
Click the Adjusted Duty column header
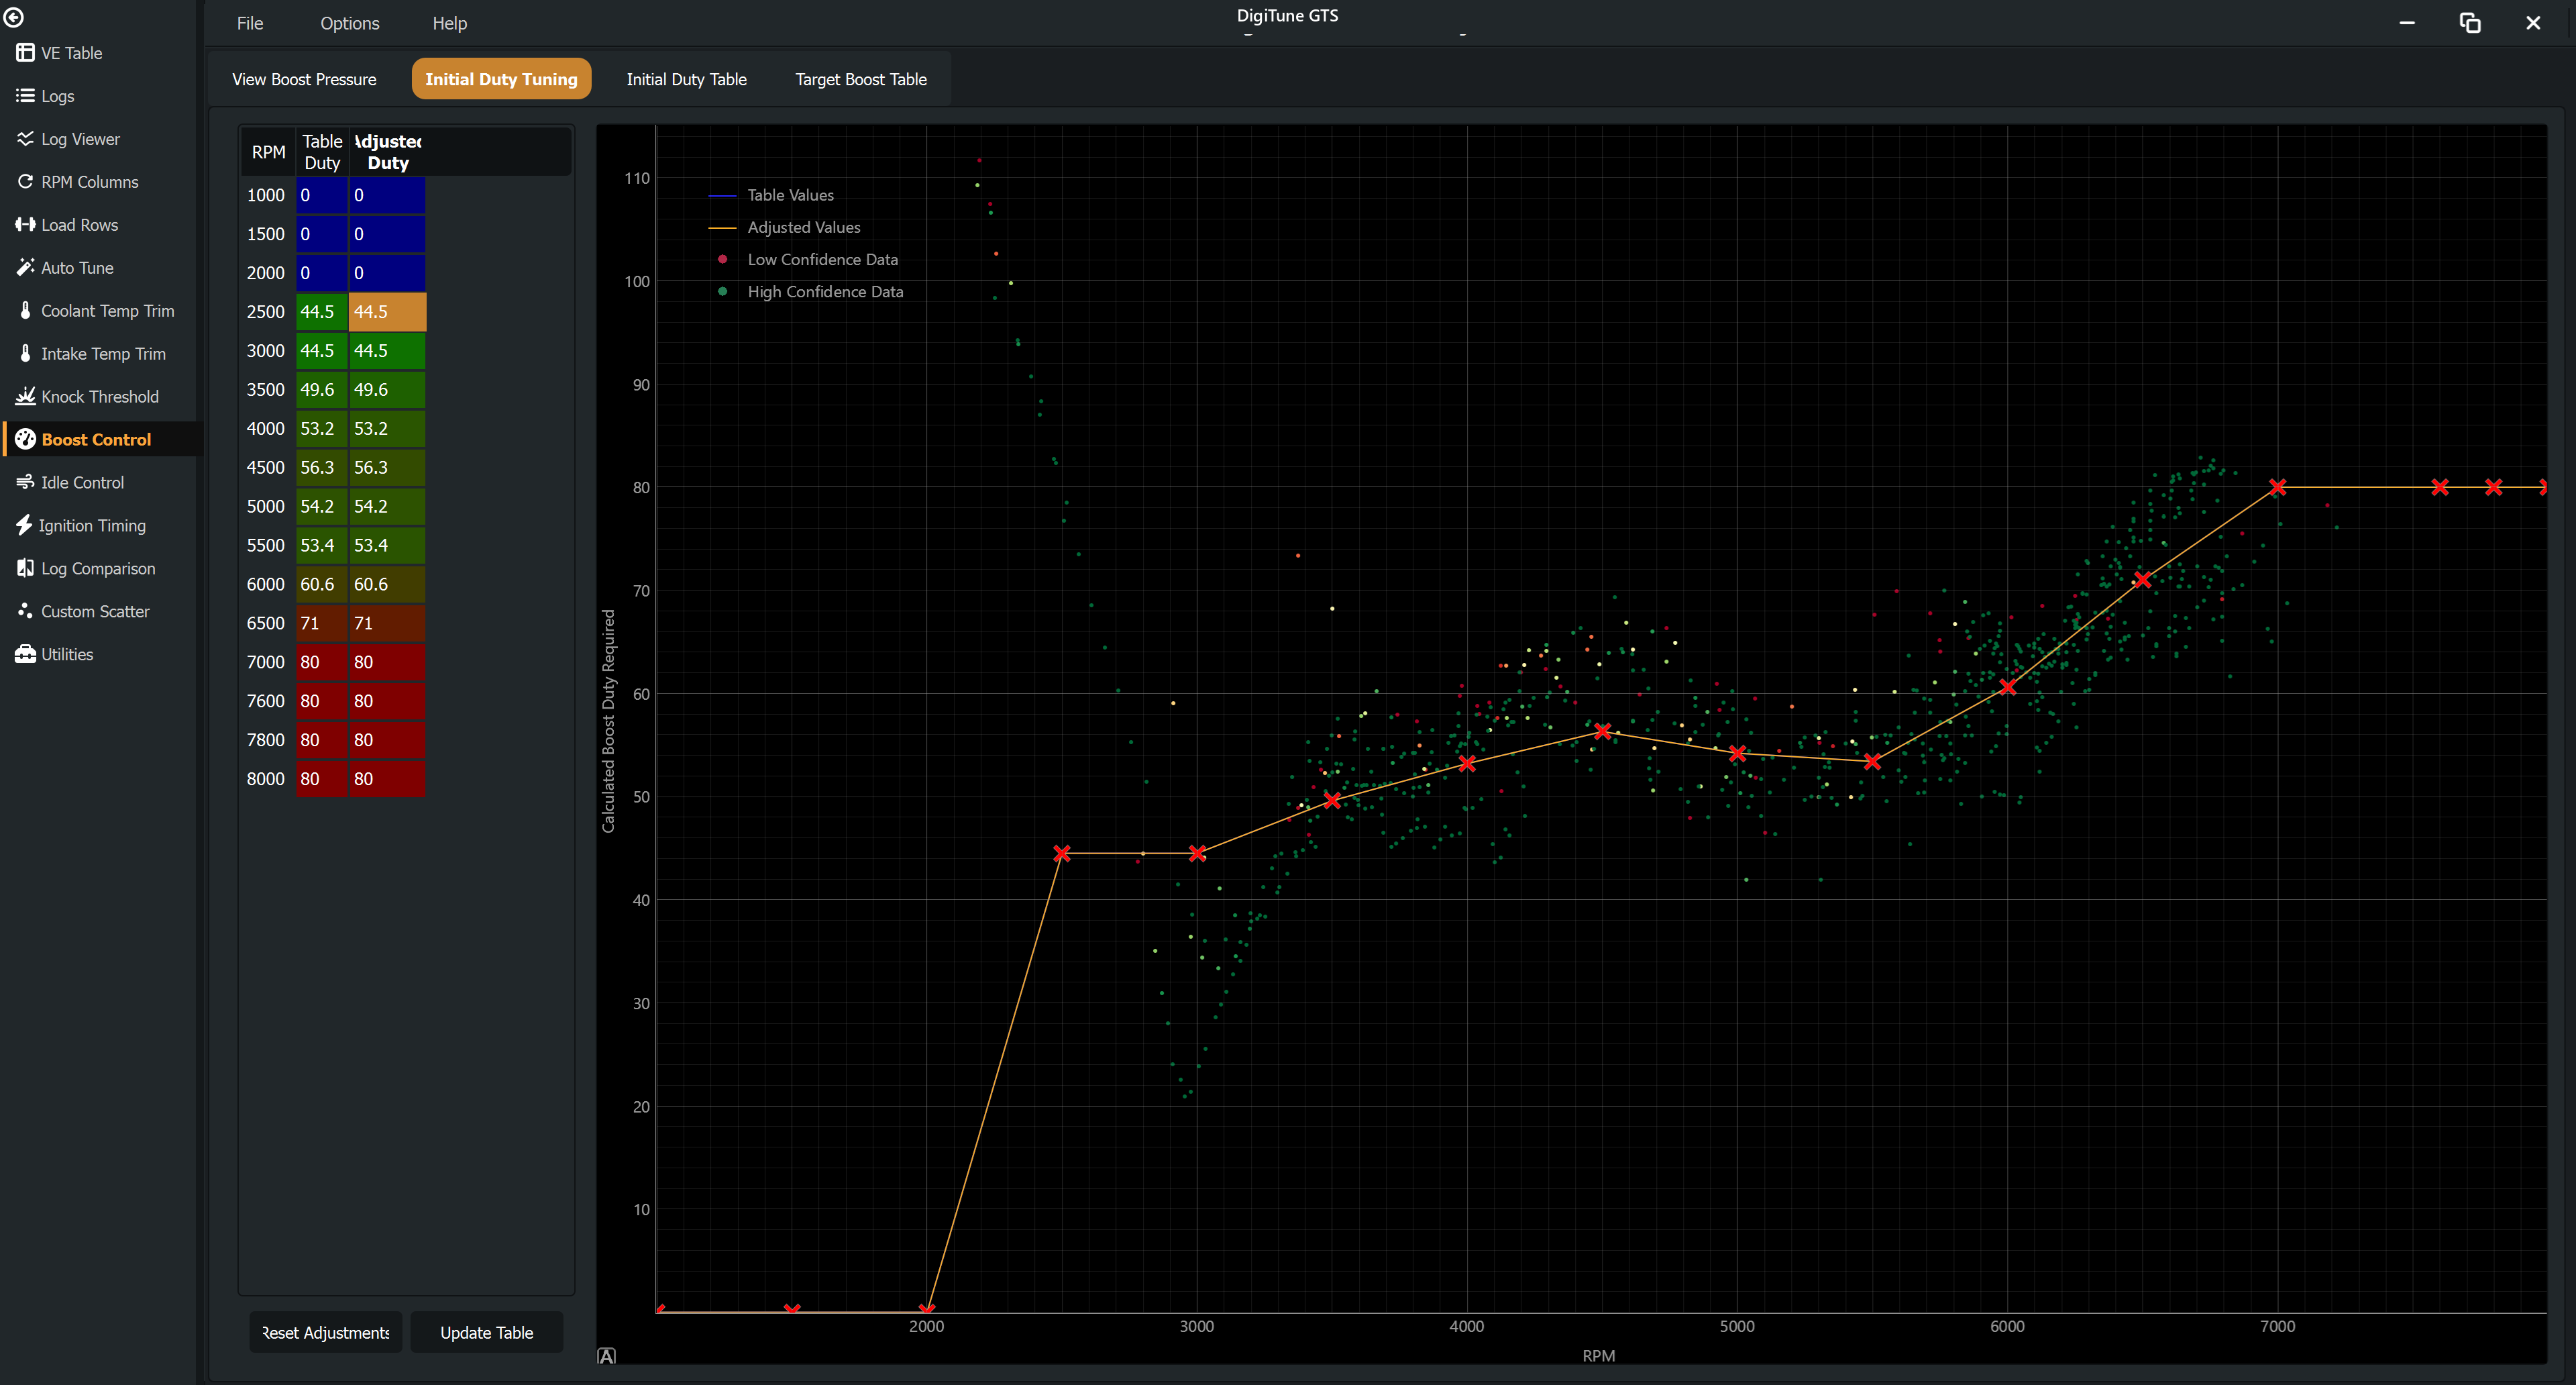coord(388,152)
